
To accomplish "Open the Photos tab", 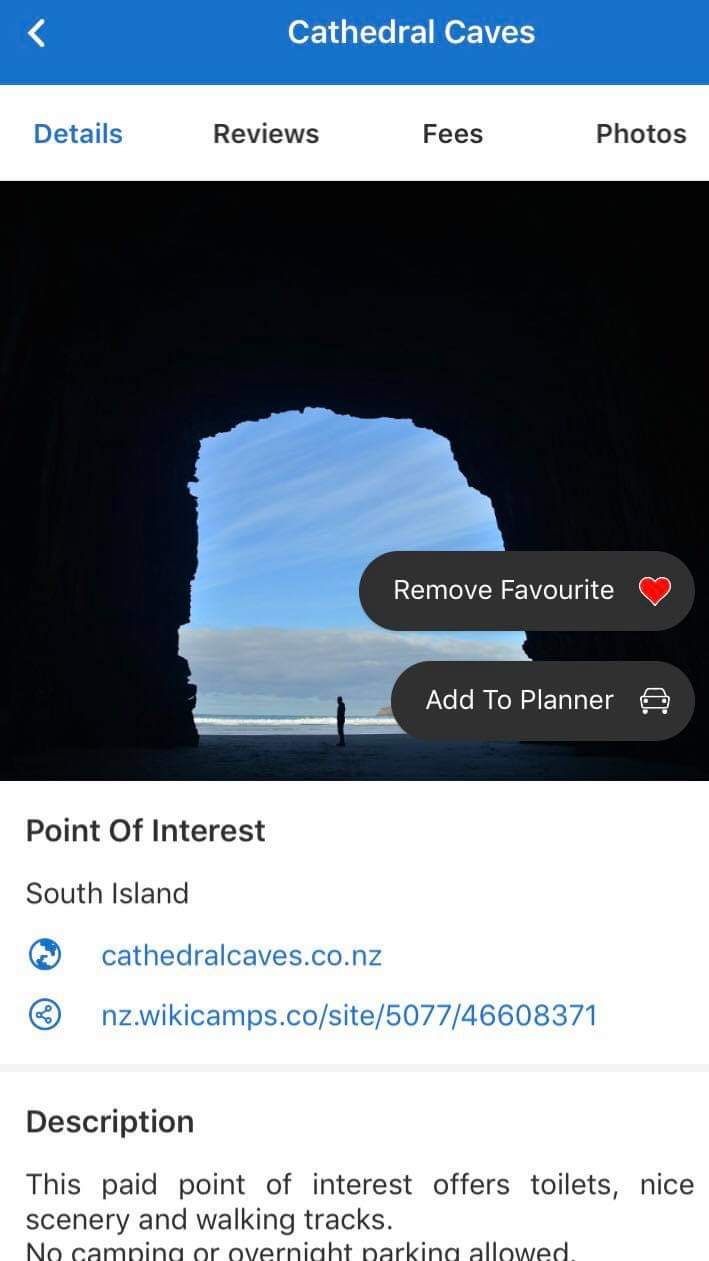I will pos(641,134).
